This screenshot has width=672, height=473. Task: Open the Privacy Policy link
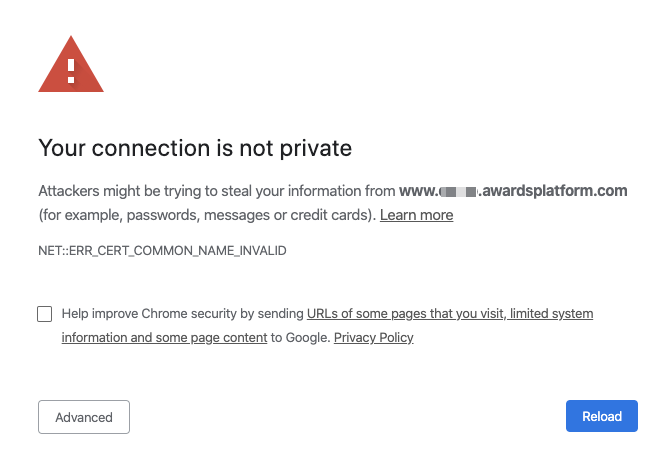click(373, 338)
